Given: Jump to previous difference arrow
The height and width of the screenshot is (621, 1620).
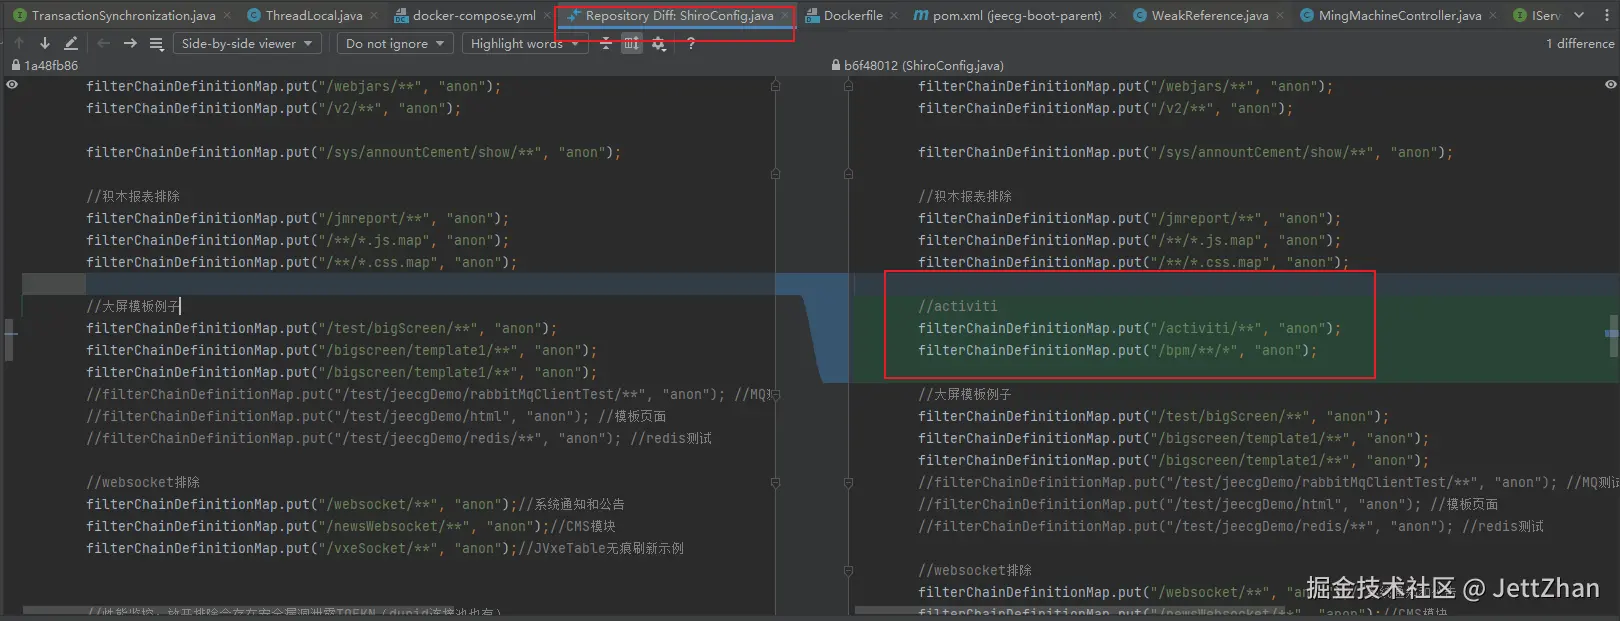Looking at the screenshot, I should pos(19,43).
